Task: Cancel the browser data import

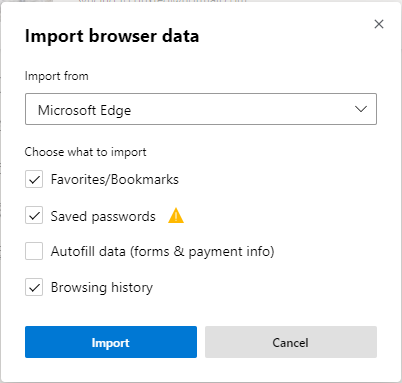Action: [x=291, y=342]
